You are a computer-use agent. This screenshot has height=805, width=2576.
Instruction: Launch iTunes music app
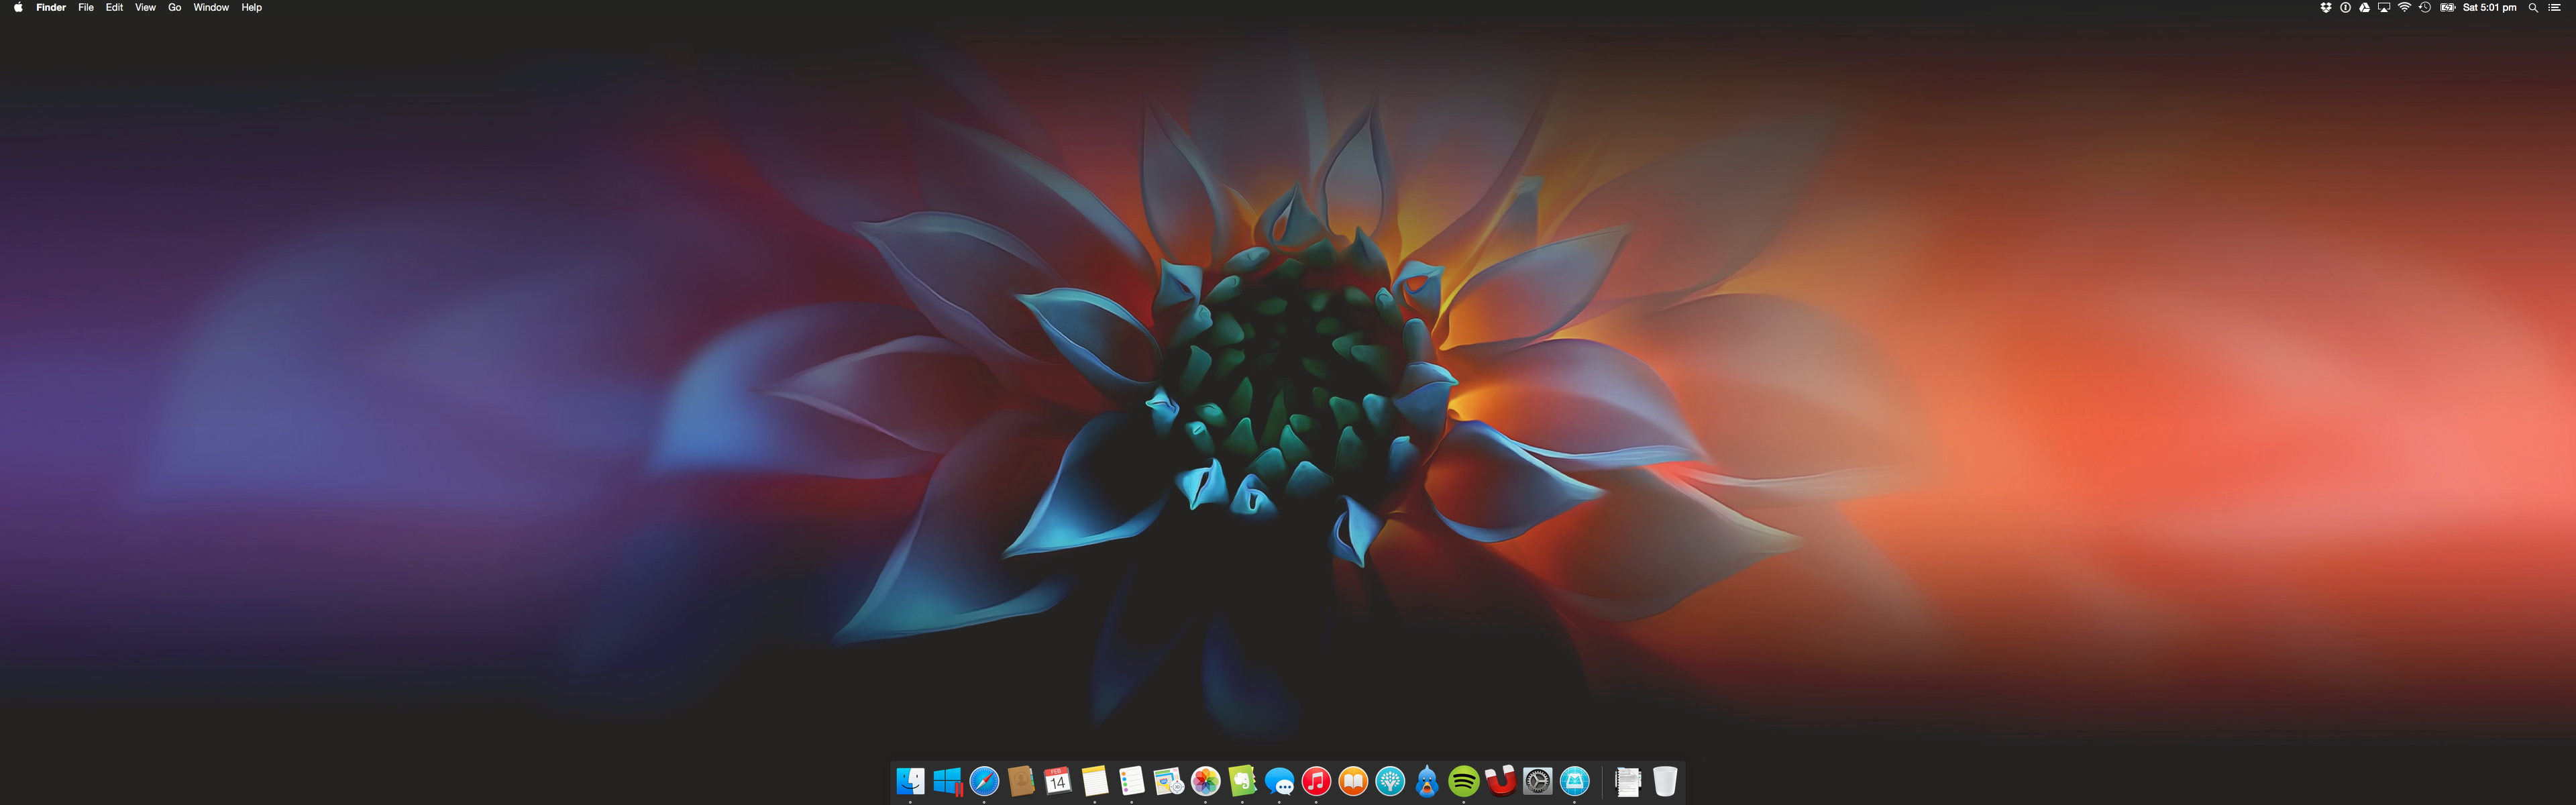point(1316,781)
